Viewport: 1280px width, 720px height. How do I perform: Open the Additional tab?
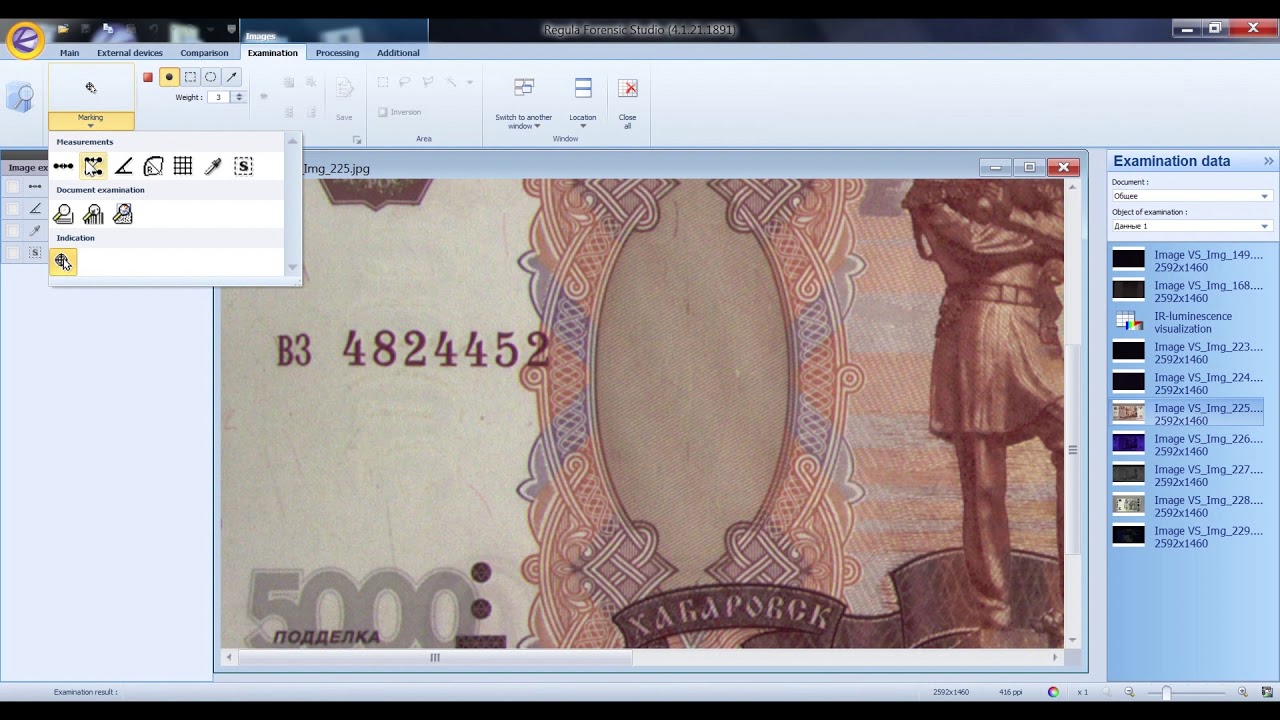pos(398,53)
